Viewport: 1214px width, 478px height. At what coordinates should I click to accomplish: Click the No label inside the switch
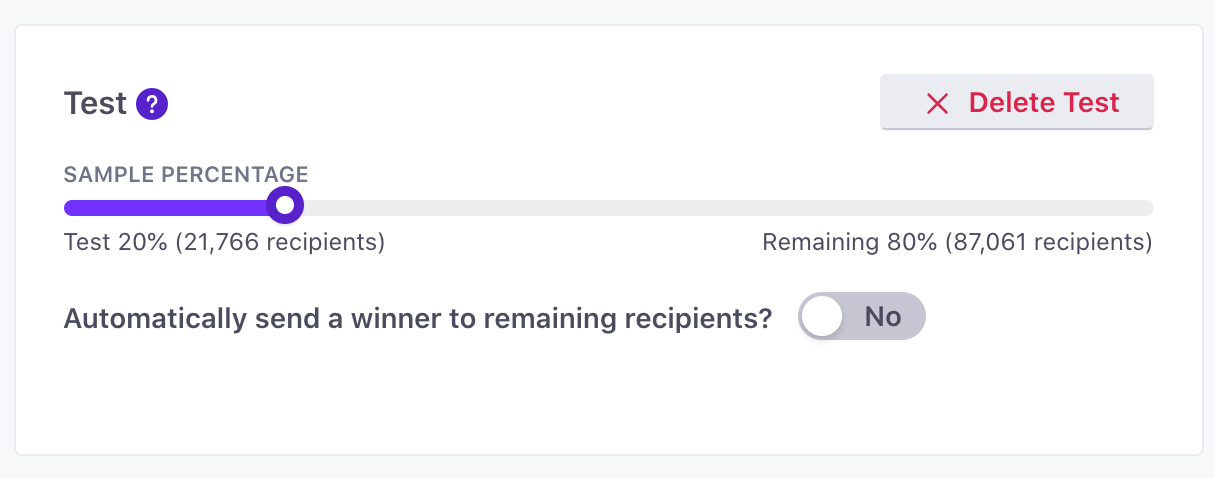click(883, 317)
